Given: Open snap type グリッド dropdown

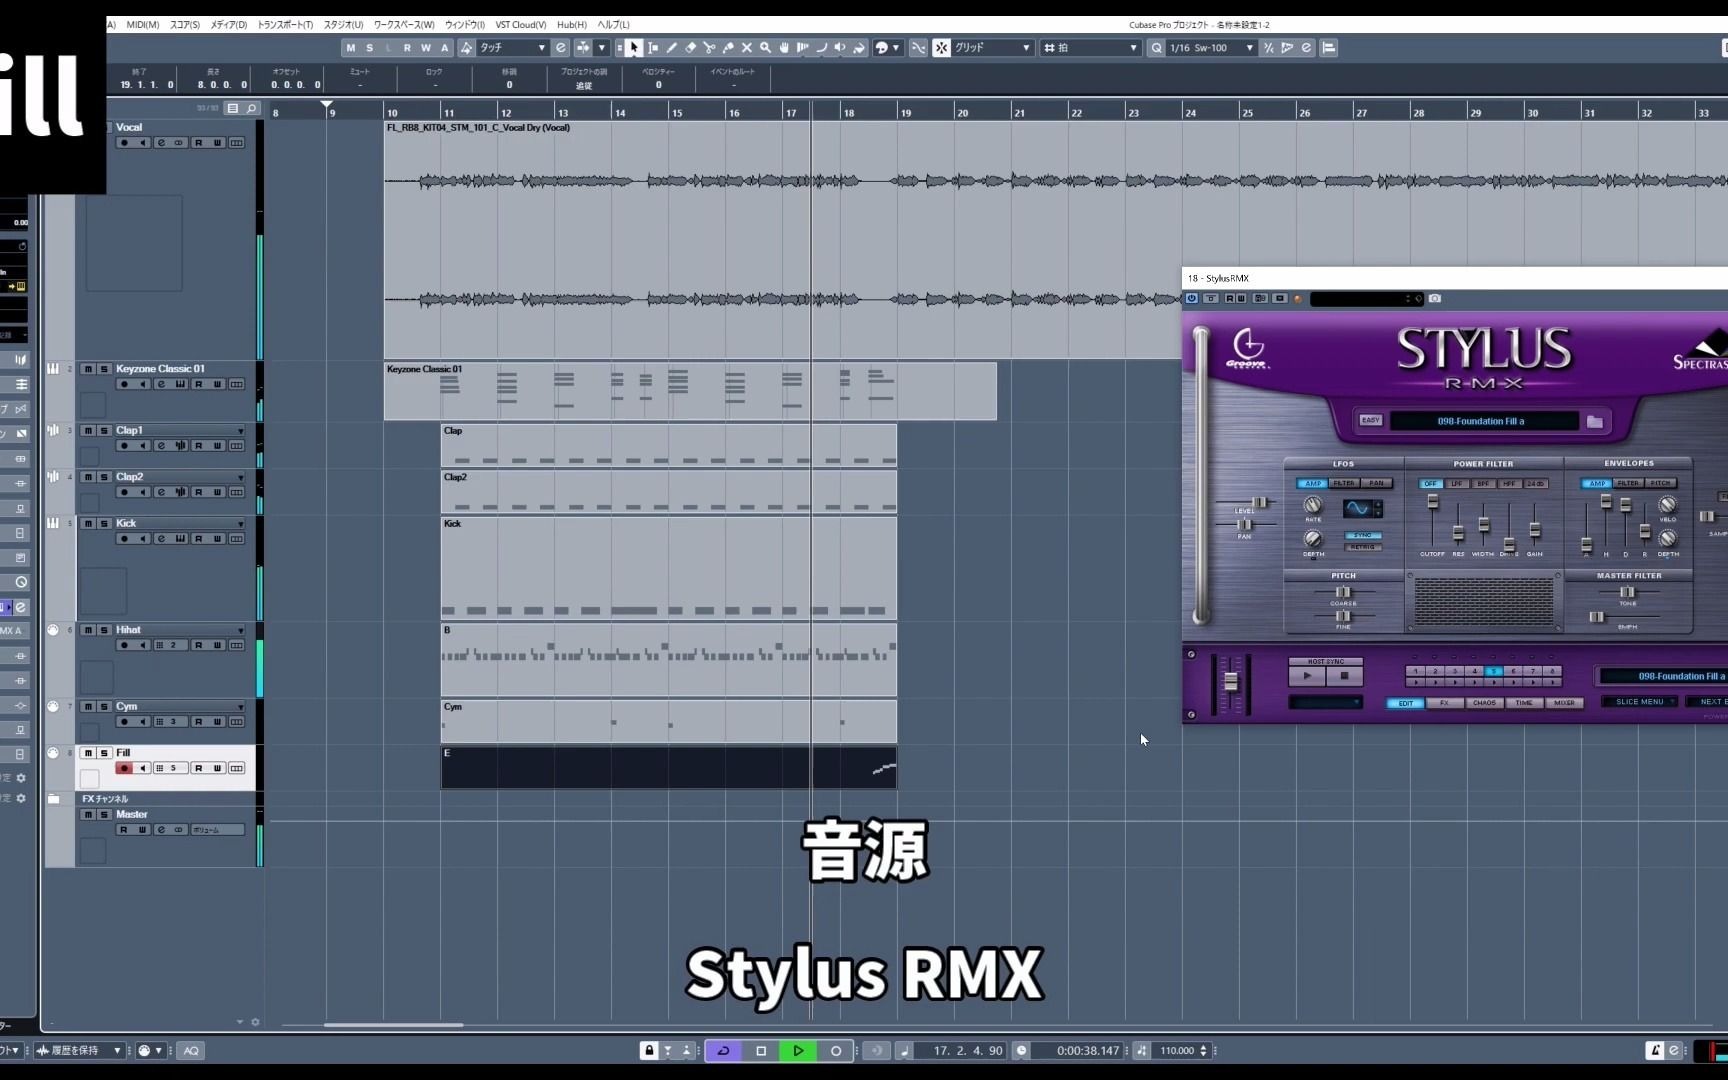Looking at the screenshot, I should point(992,47).
